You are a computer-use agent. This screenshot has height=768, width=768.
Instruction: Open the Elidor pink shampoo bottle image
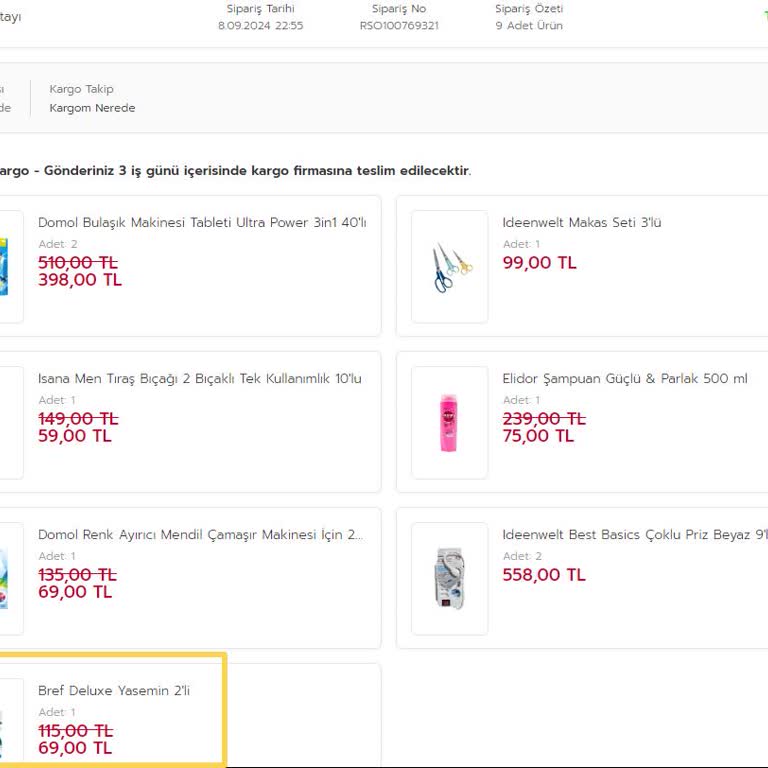pyautogui.click(x=450, y=423)
